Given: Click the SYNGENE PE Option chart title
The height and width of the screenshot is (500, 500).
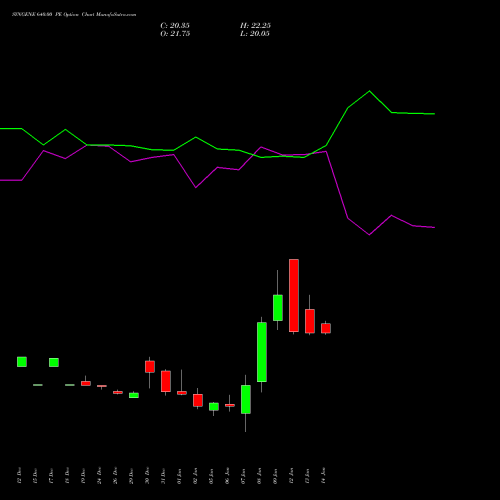Looking at the screenshot, I should click(x=74, y=15).
